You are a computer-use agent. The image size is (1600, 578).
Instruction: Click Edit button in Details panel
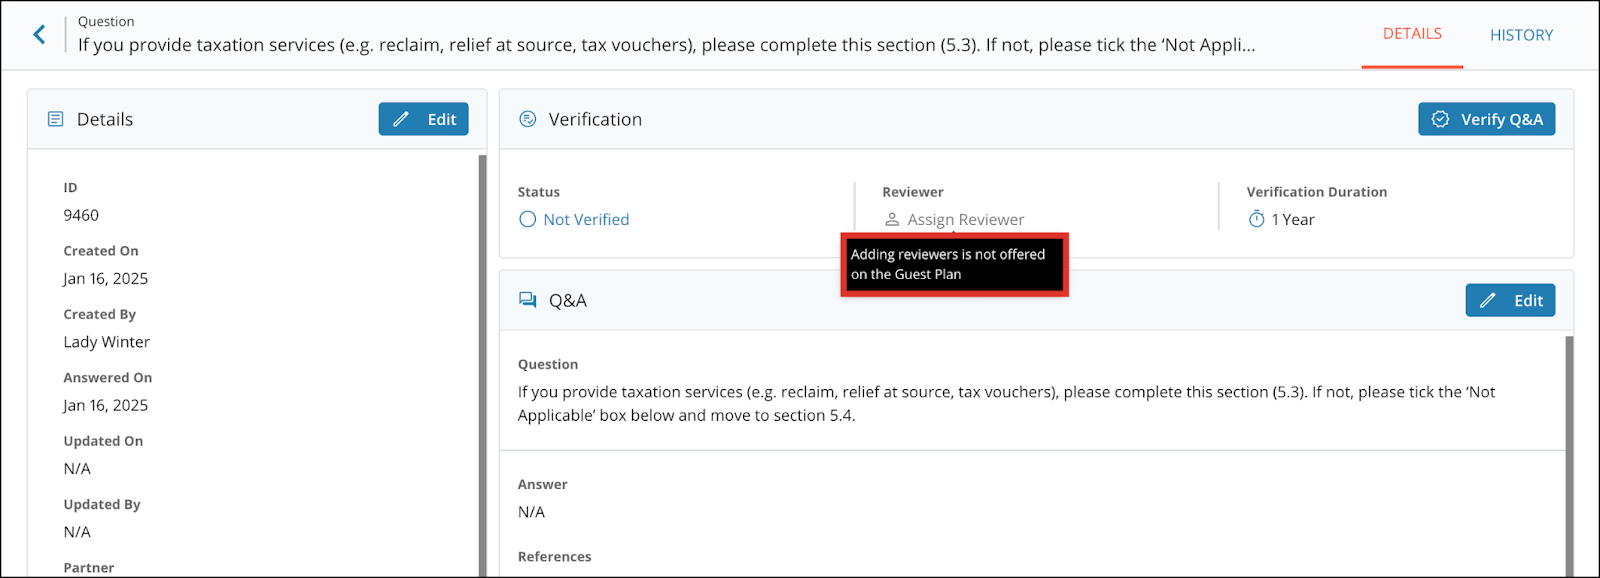coord(424,119)
